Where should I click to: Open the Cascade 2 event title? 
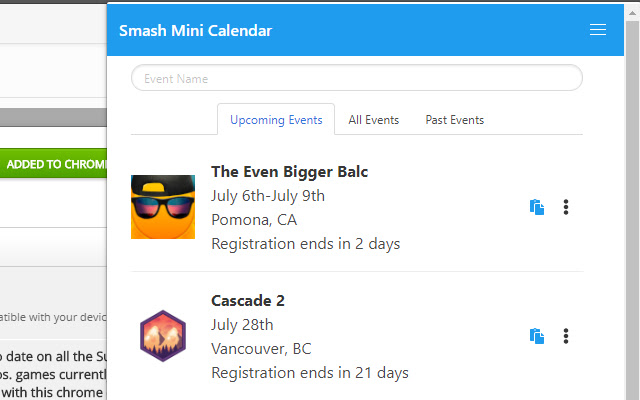248,301
